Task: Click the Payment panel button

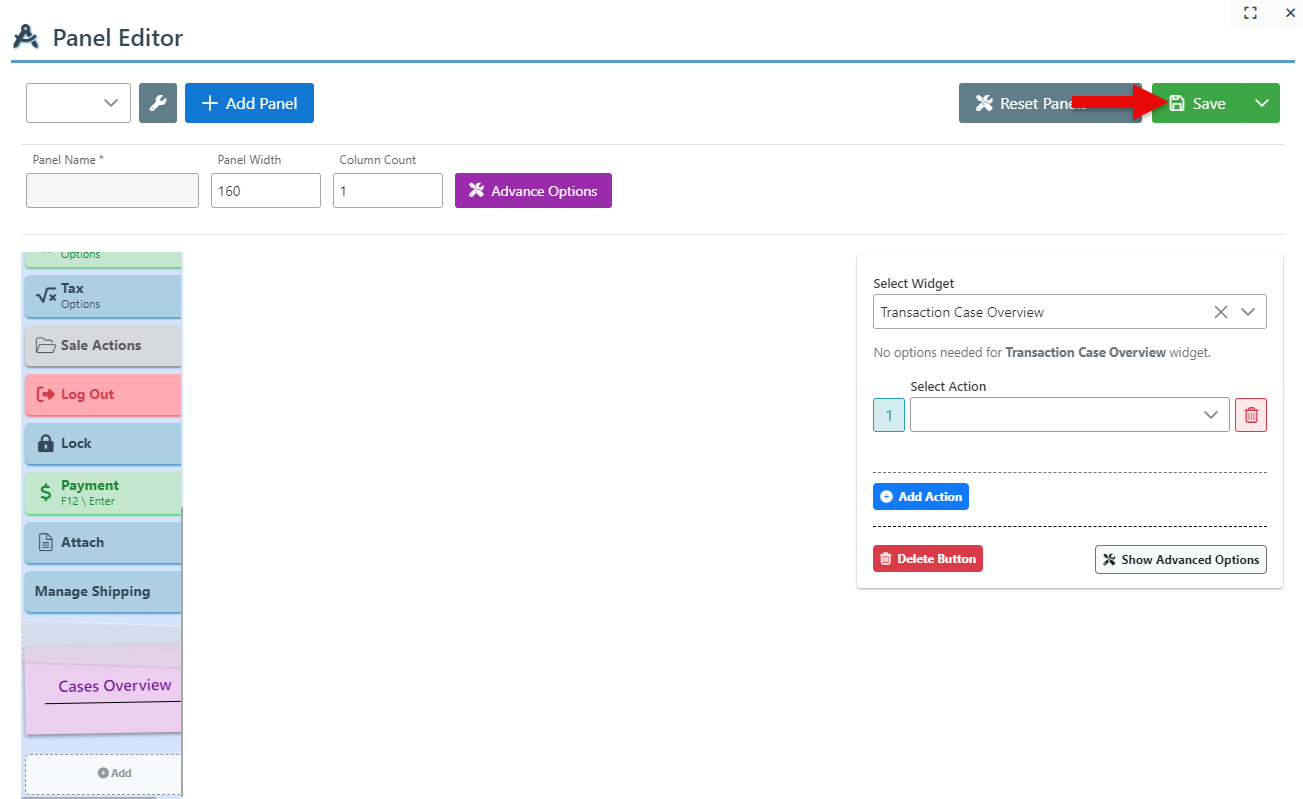Action: point(102,493)
